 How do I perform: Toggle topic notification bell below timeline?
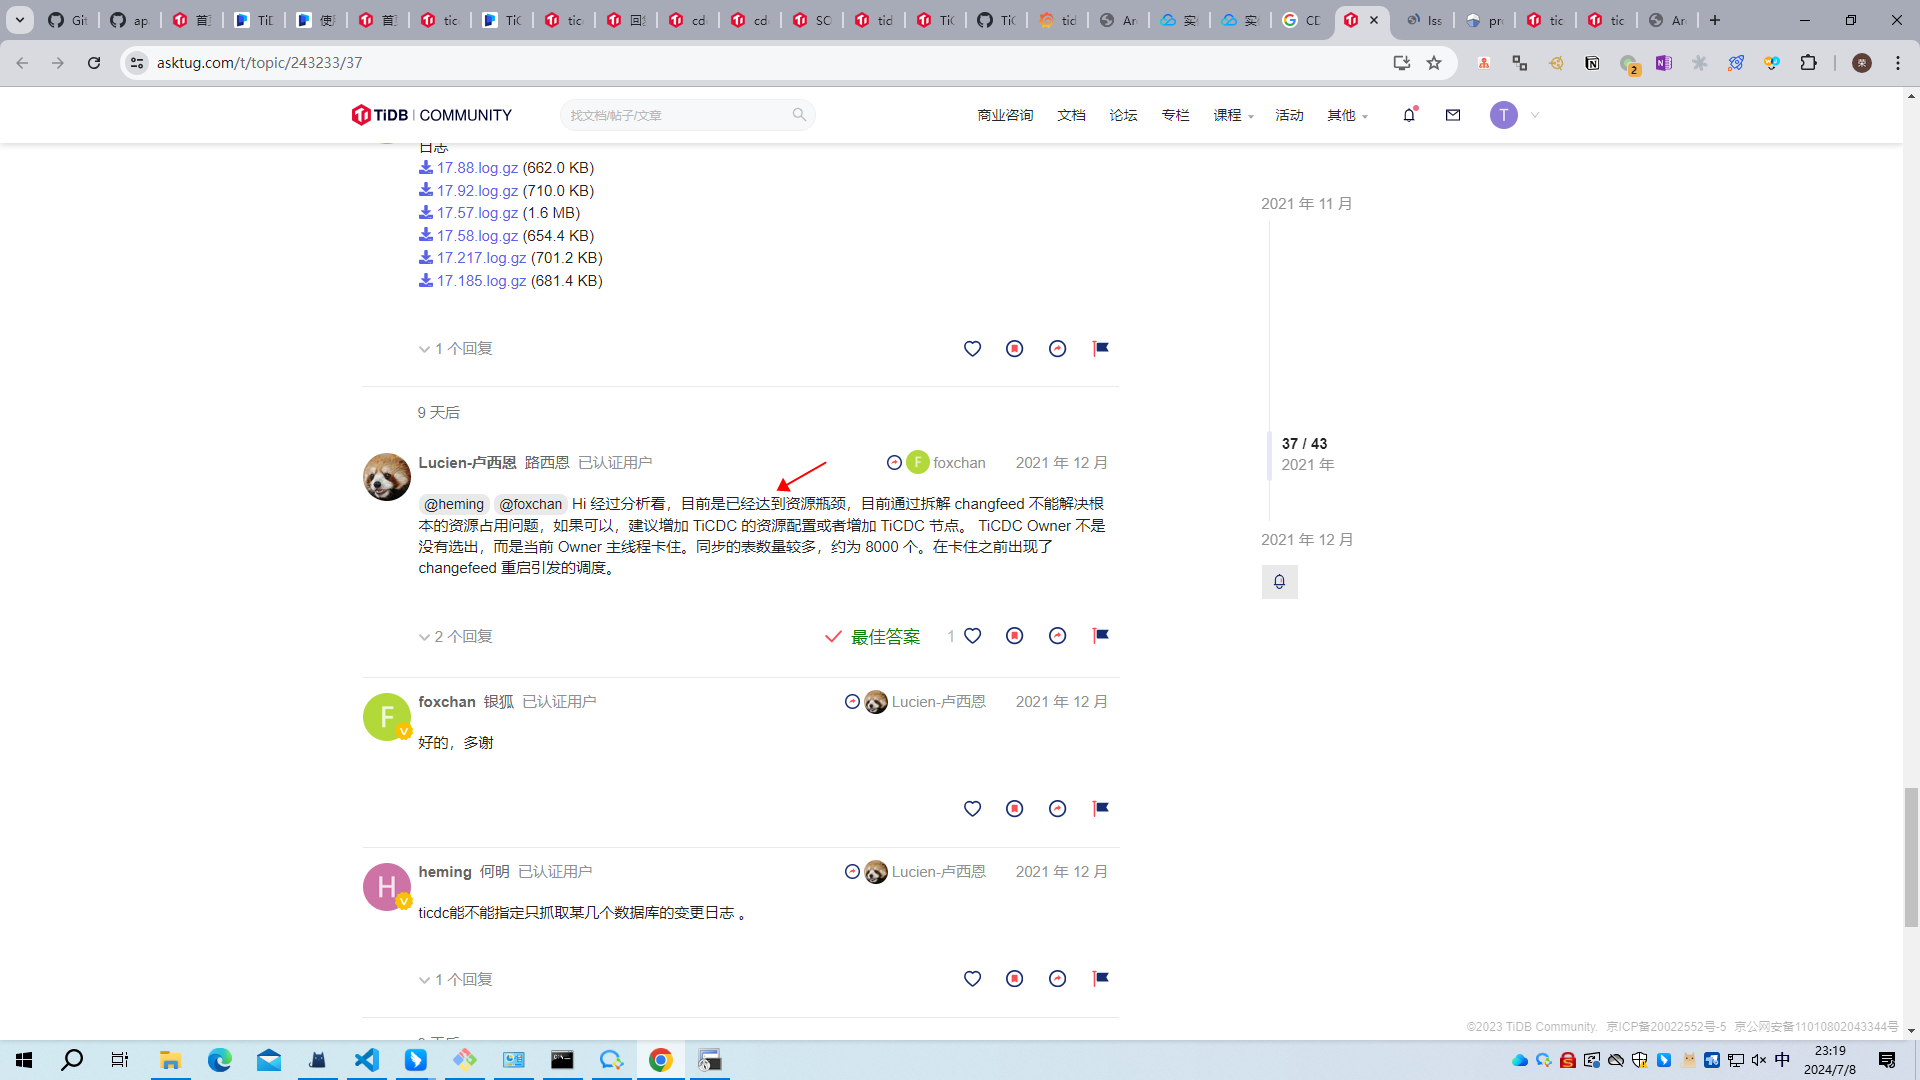[1279, 582]
